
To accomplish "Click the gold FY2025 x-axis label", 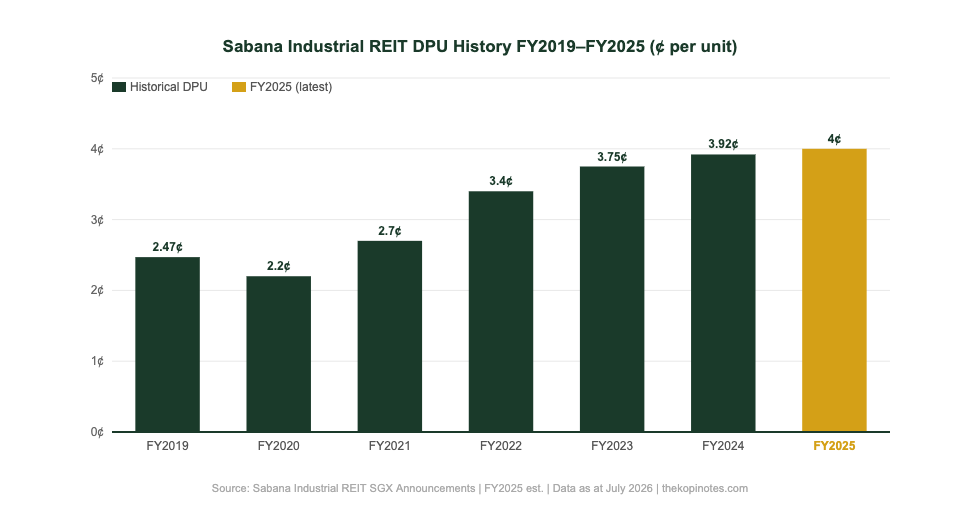I will tap(834, 446).
